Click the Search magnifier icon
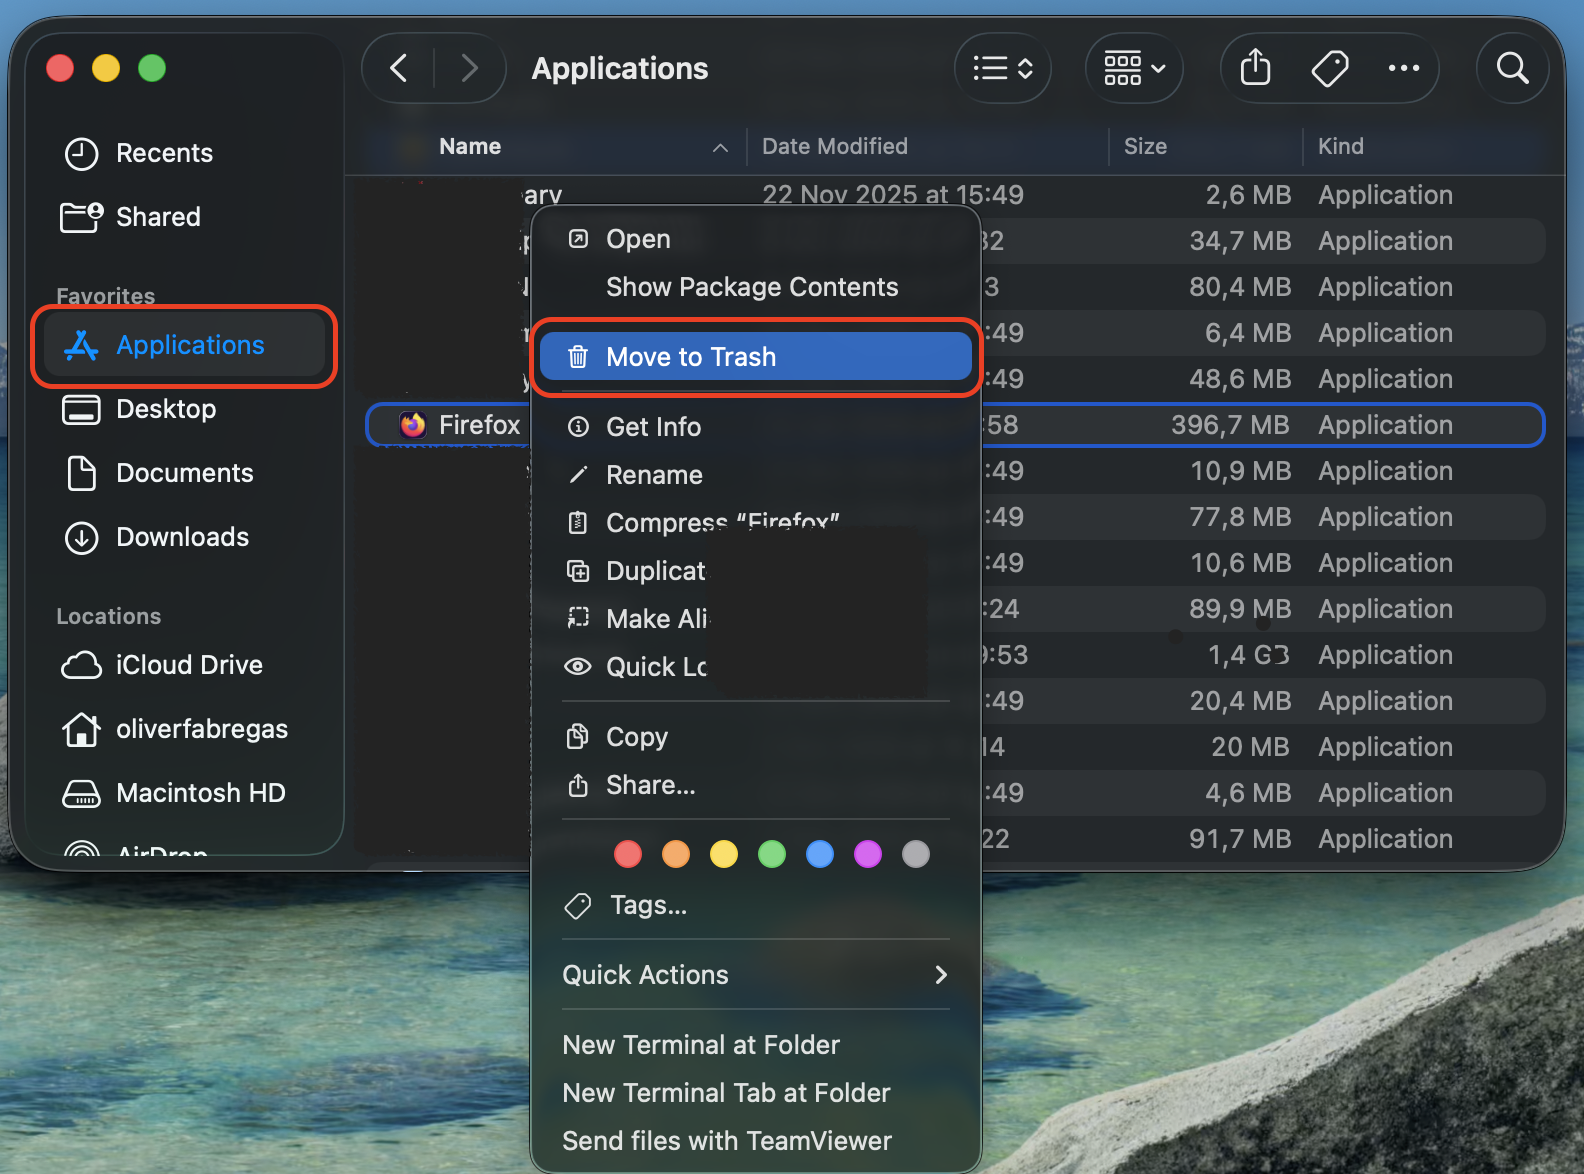The height and width of the screenshot is (1174, 1584). point(1512,68)
